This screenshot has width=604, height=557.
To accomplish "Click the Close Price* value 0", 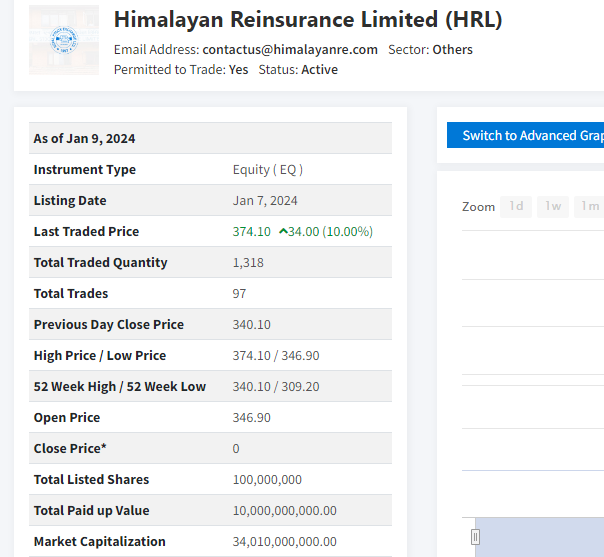I will [236, 449].
